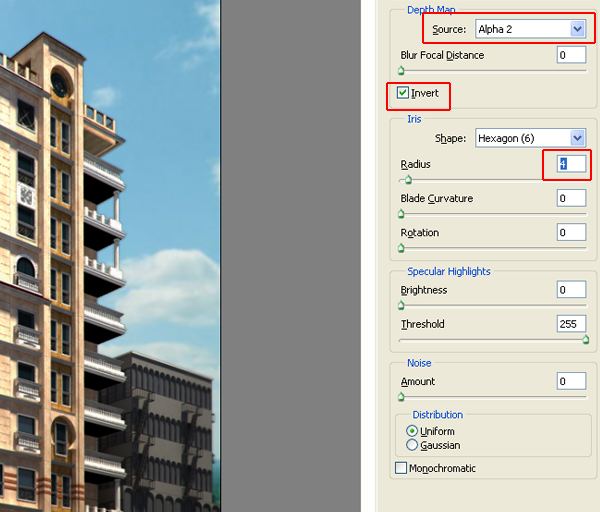Viewport: 600px width, 512px height.
Task: Click the Specular Highlights Brightness field
Action: pyautogui.click(x=572, y=290)
